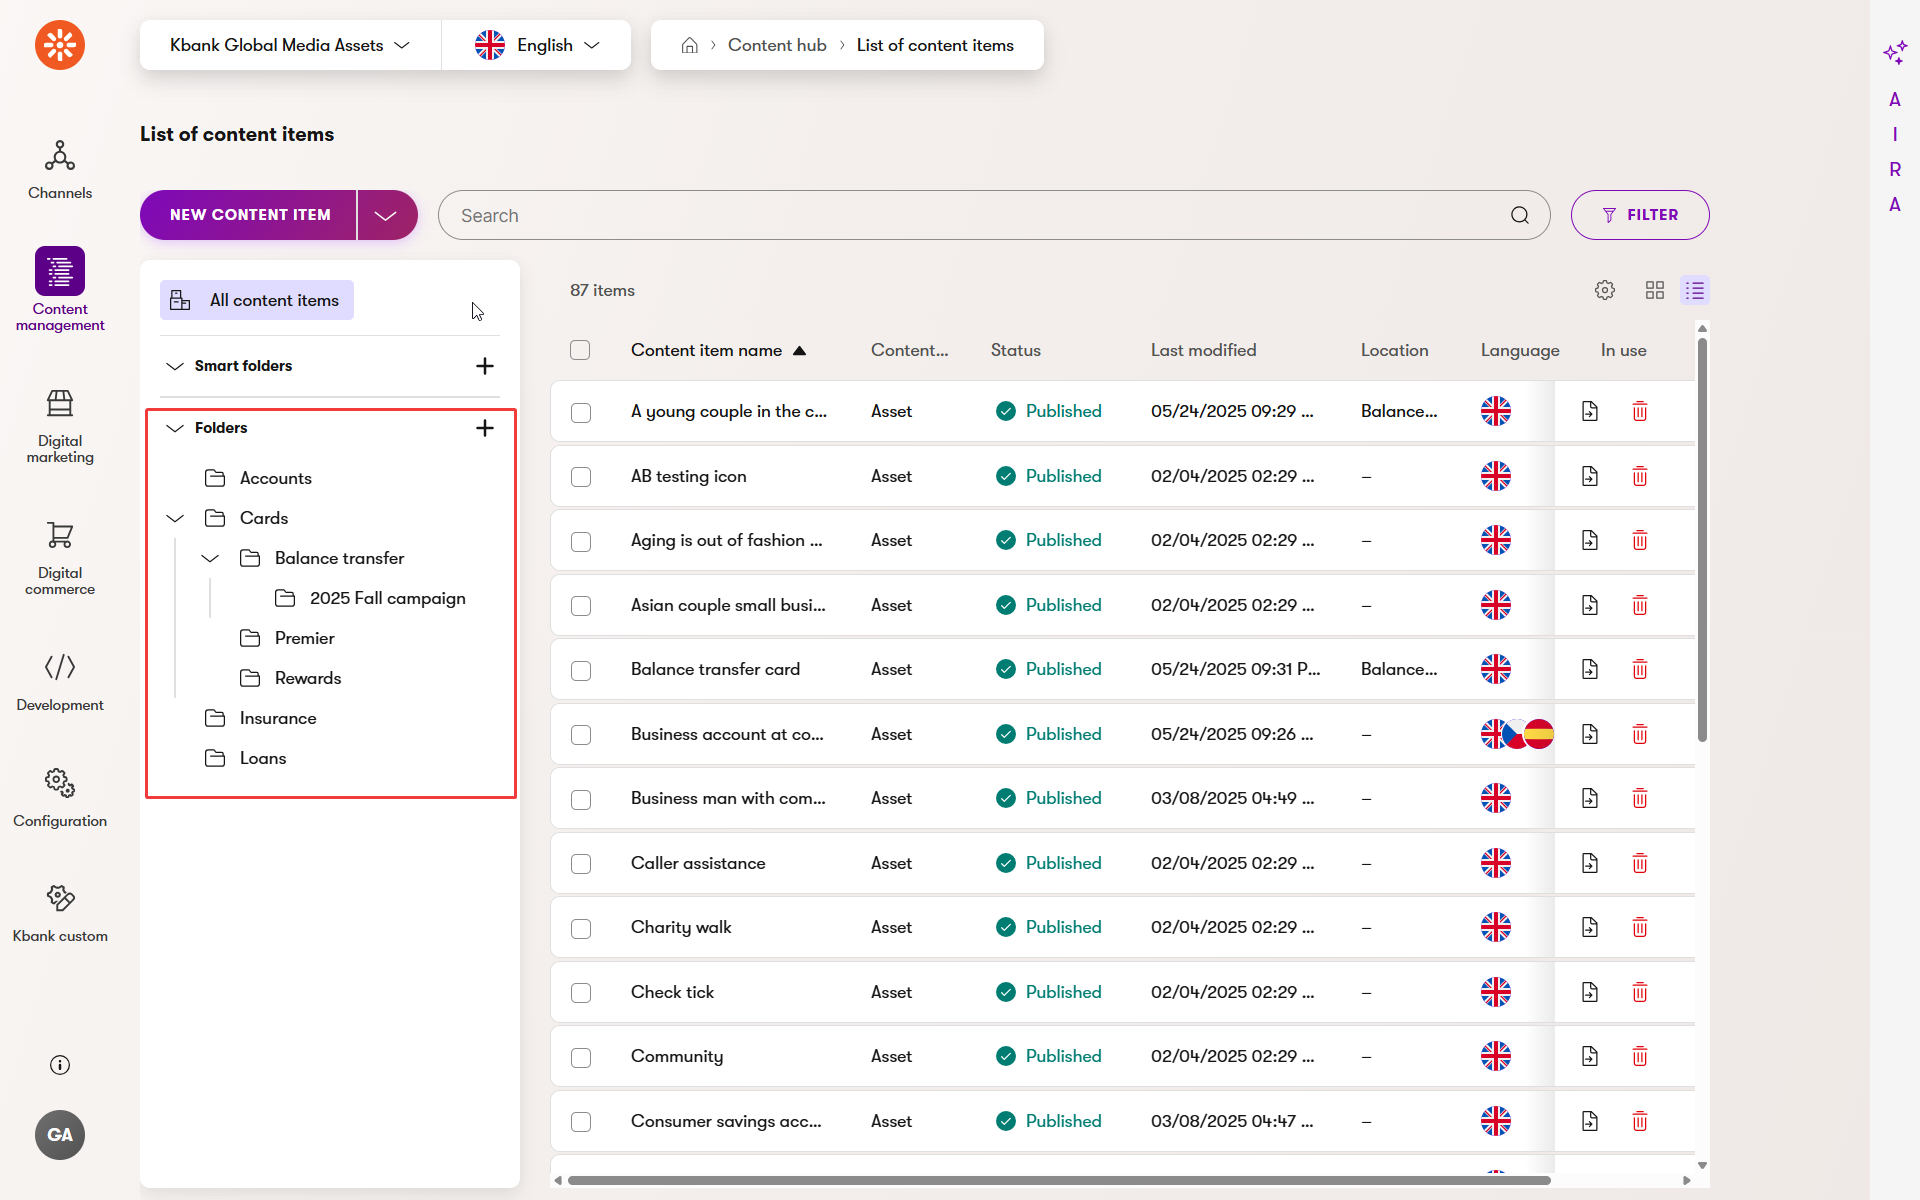Select the 2025 Fall campaign folder
Screen dimensions: 1920x1200
click(x=371, y=598)
